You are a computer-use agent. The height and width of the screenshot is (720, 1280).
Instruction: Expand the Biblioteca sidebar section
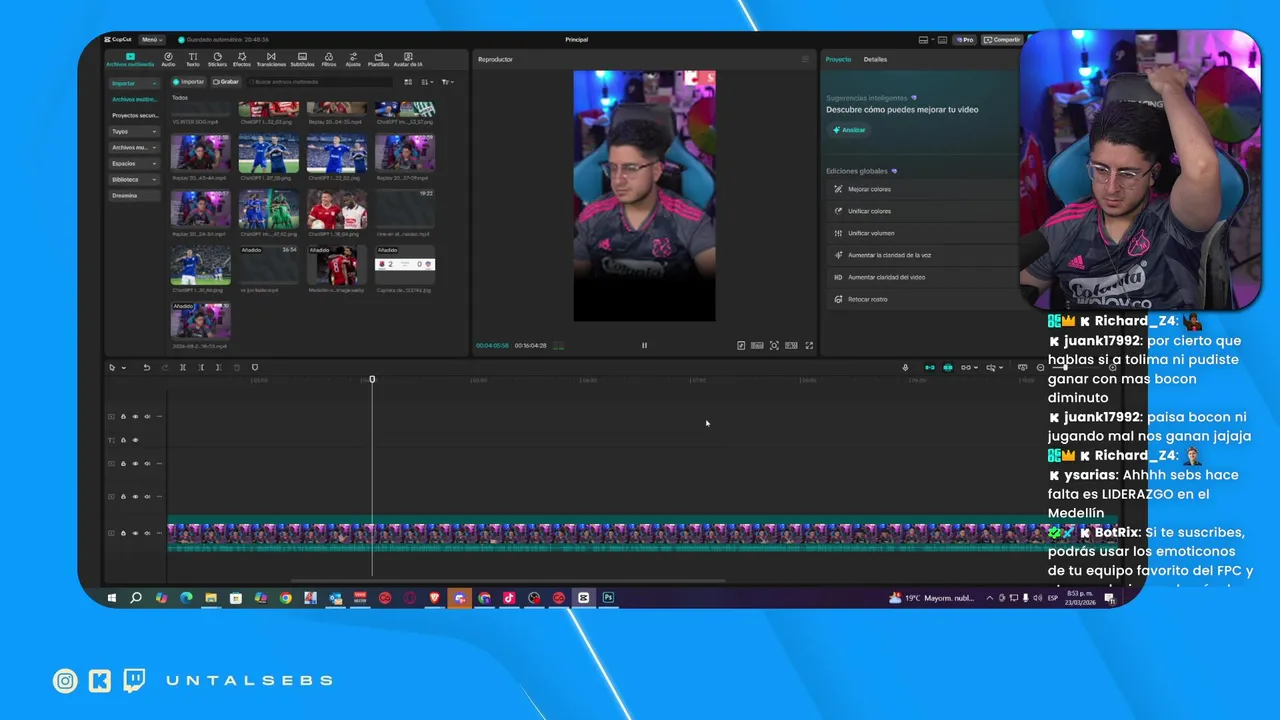(x=134, y=179)
